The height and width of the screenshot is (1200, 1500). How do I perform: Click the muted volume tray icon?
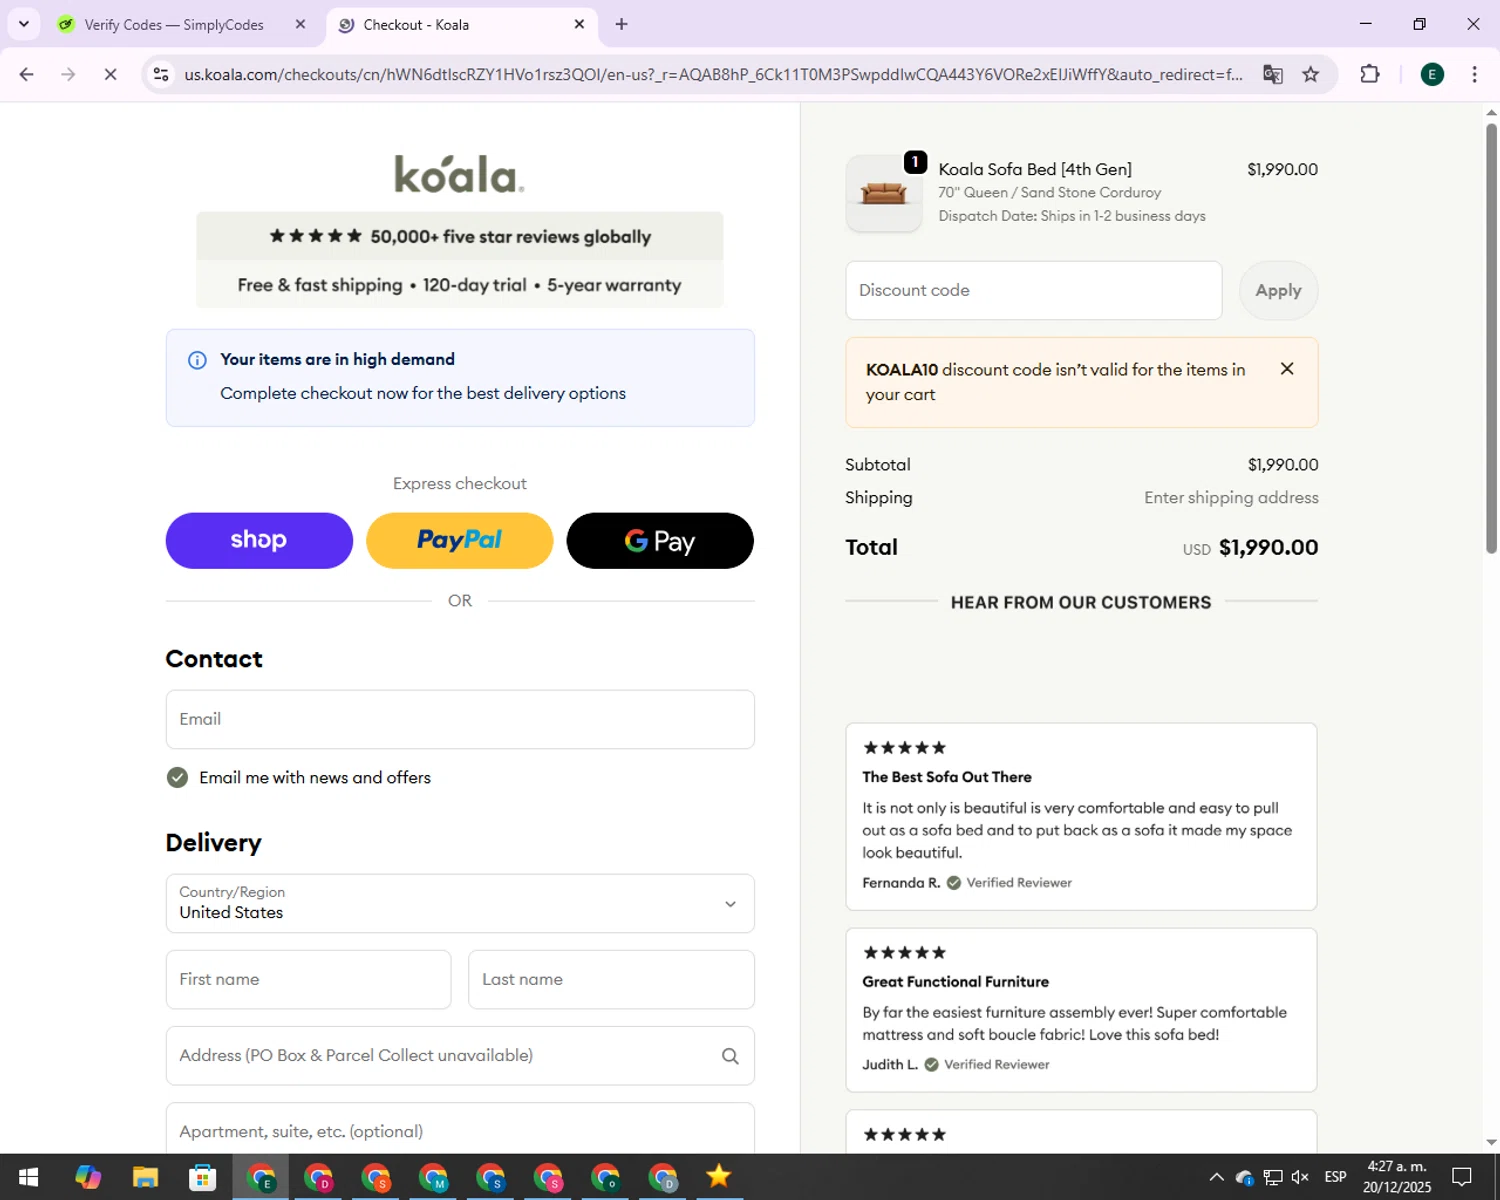click(1300, 1177)
